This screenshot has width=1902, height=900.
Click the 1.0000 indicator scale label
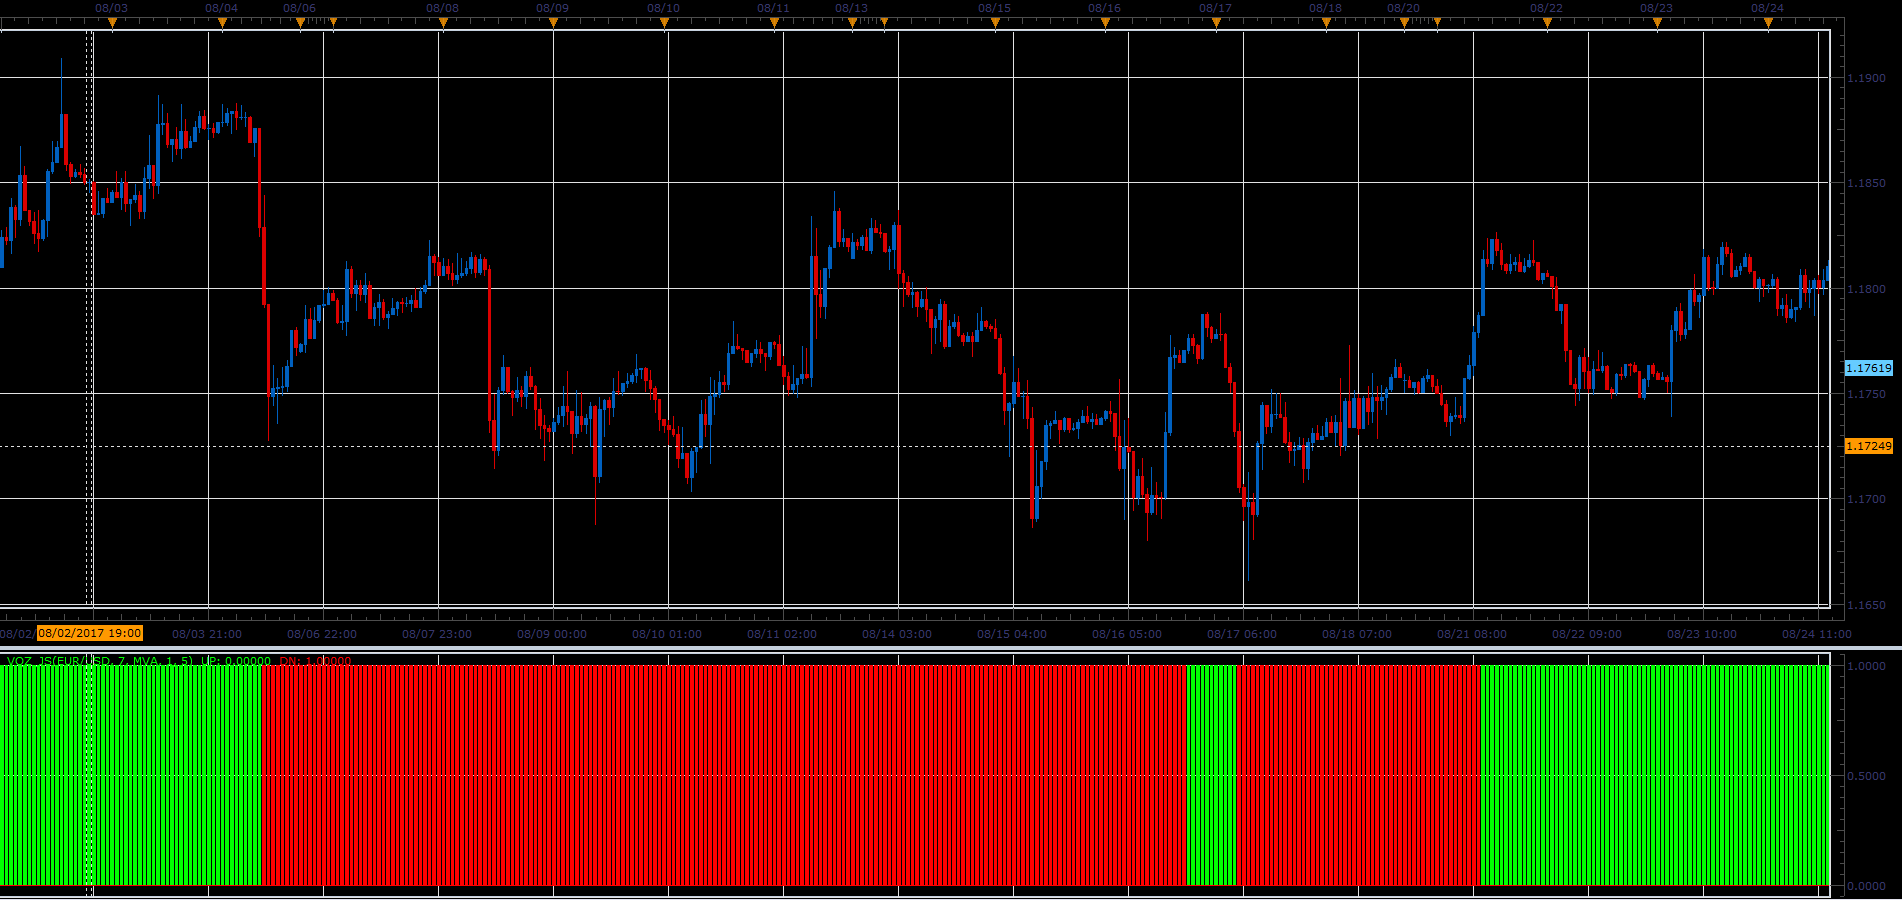click(x=1866, y=666)
